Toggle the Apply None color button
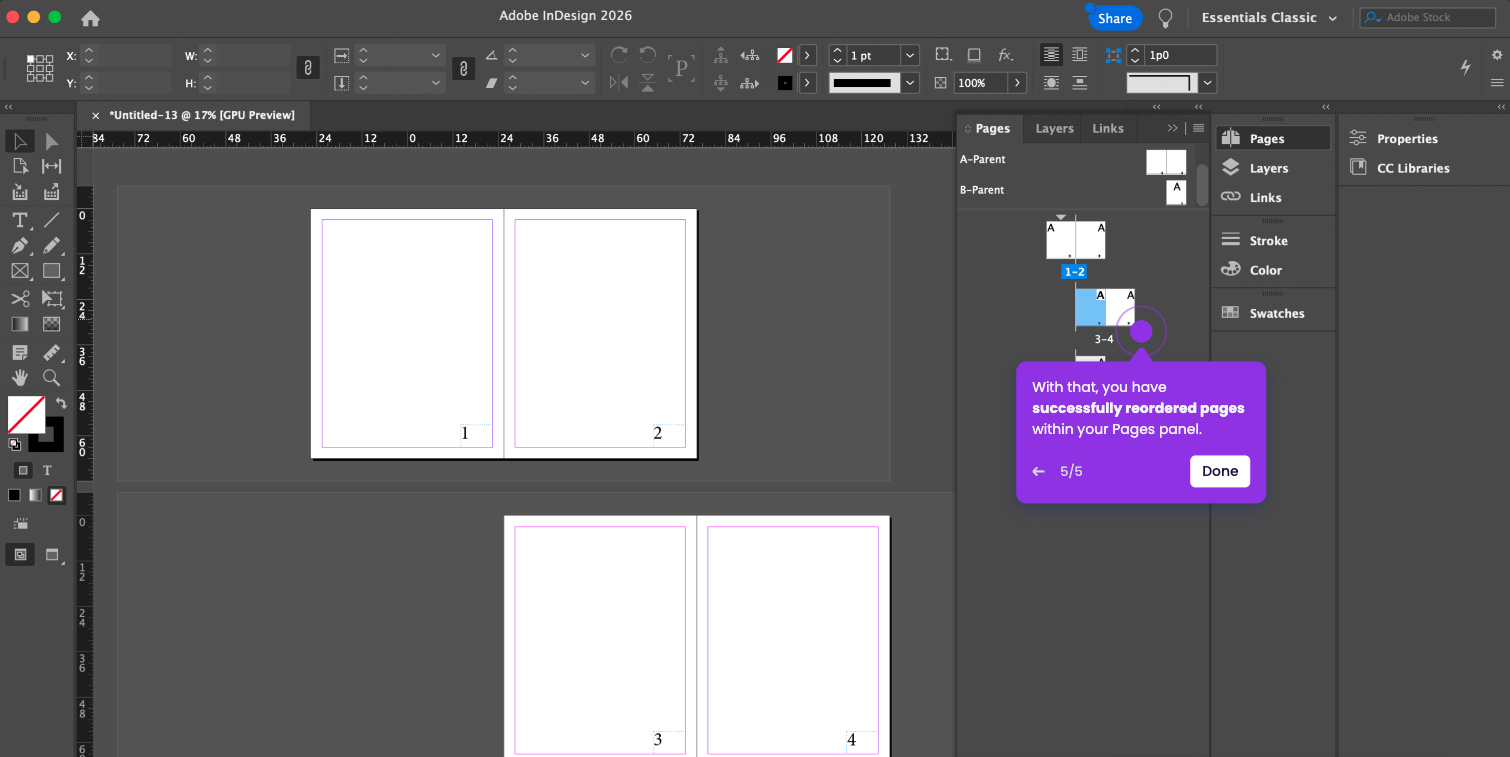 (57, 495)
